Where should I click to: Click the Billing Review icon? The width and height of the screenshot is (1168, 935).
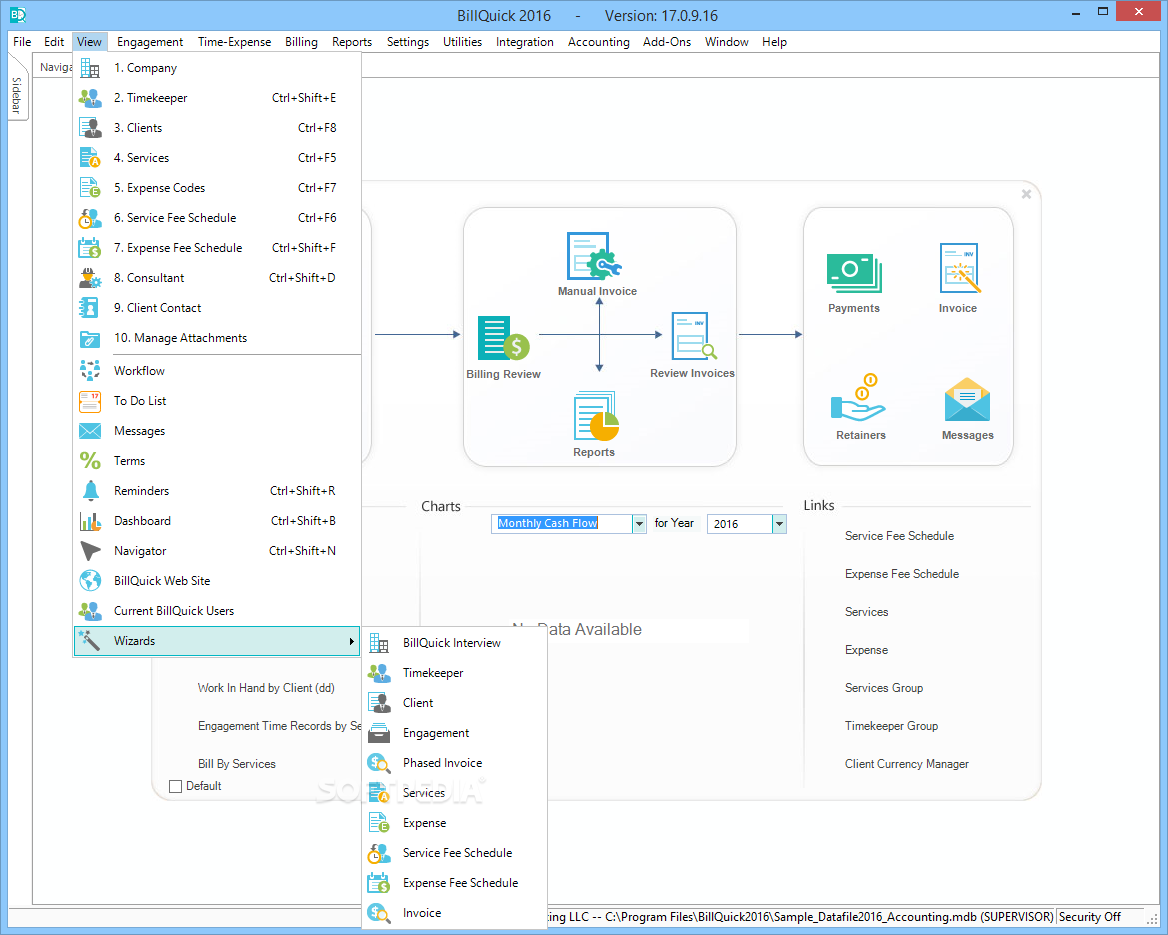[x=503, y=338]
